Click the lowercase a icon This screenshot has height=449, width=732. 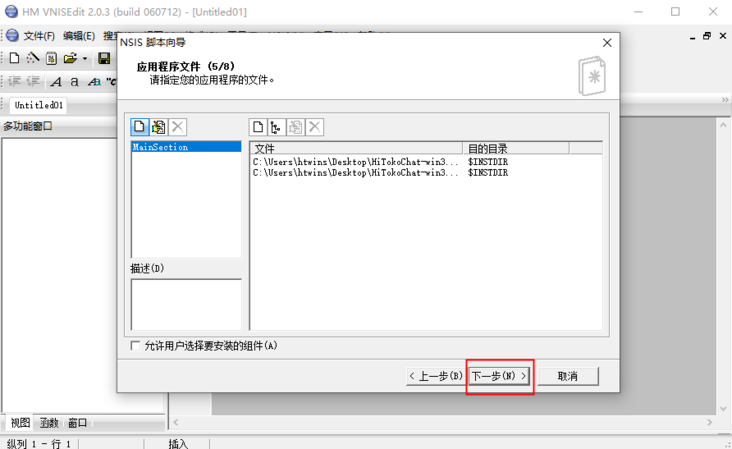tap(74, 82)
